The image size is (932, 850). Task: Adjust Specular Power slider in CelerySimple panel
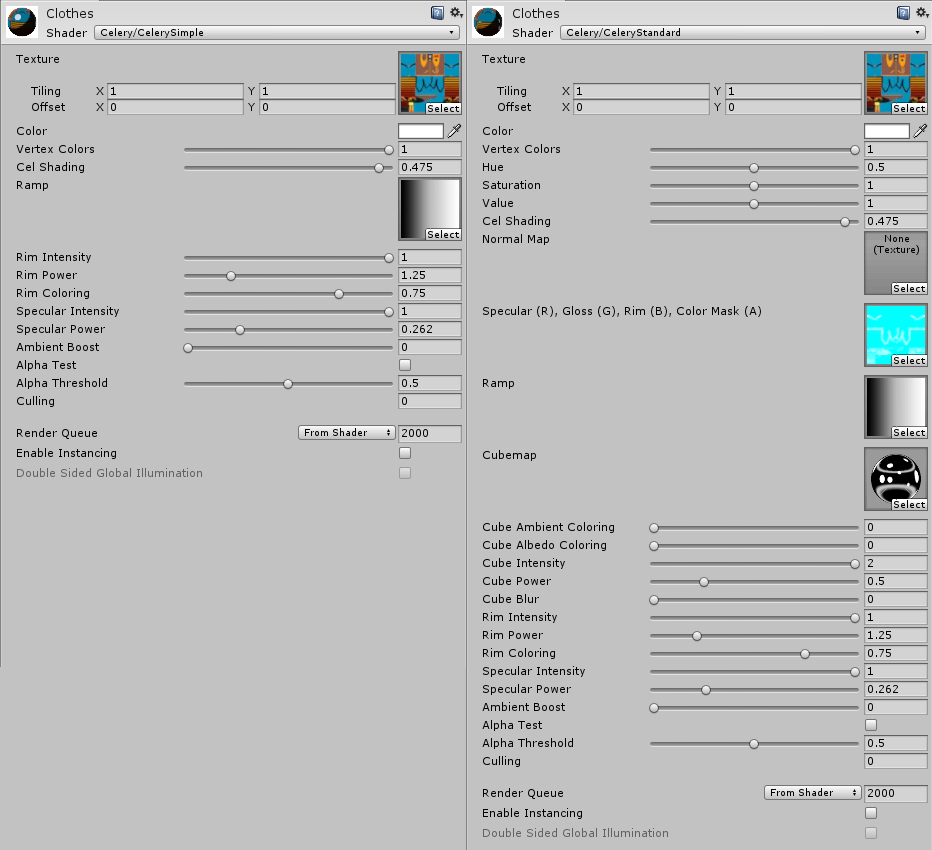(x=289, y=330)
